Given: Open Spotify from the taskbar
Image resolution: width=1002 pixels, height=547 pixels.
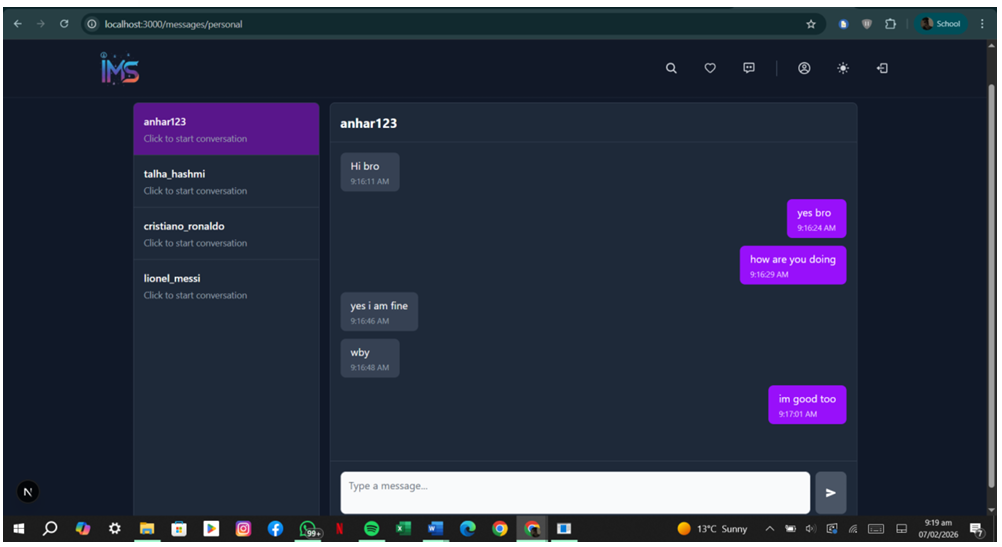Looking at the screenshot, I should [372, 529].
